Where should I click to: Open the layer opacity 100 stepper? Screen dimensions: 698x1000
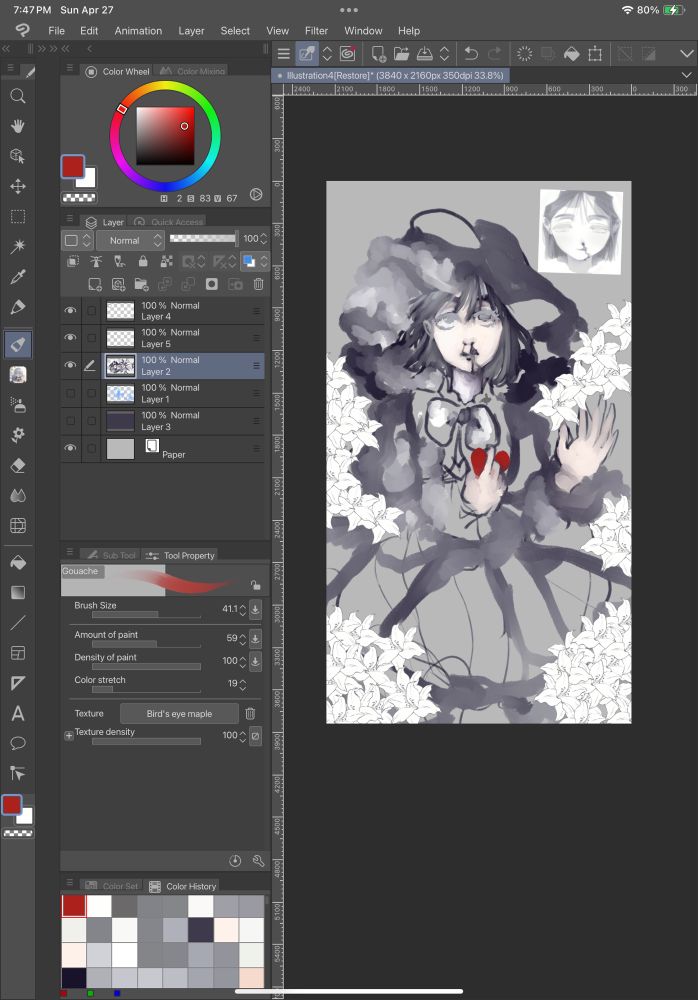click(x=264, y=239)
